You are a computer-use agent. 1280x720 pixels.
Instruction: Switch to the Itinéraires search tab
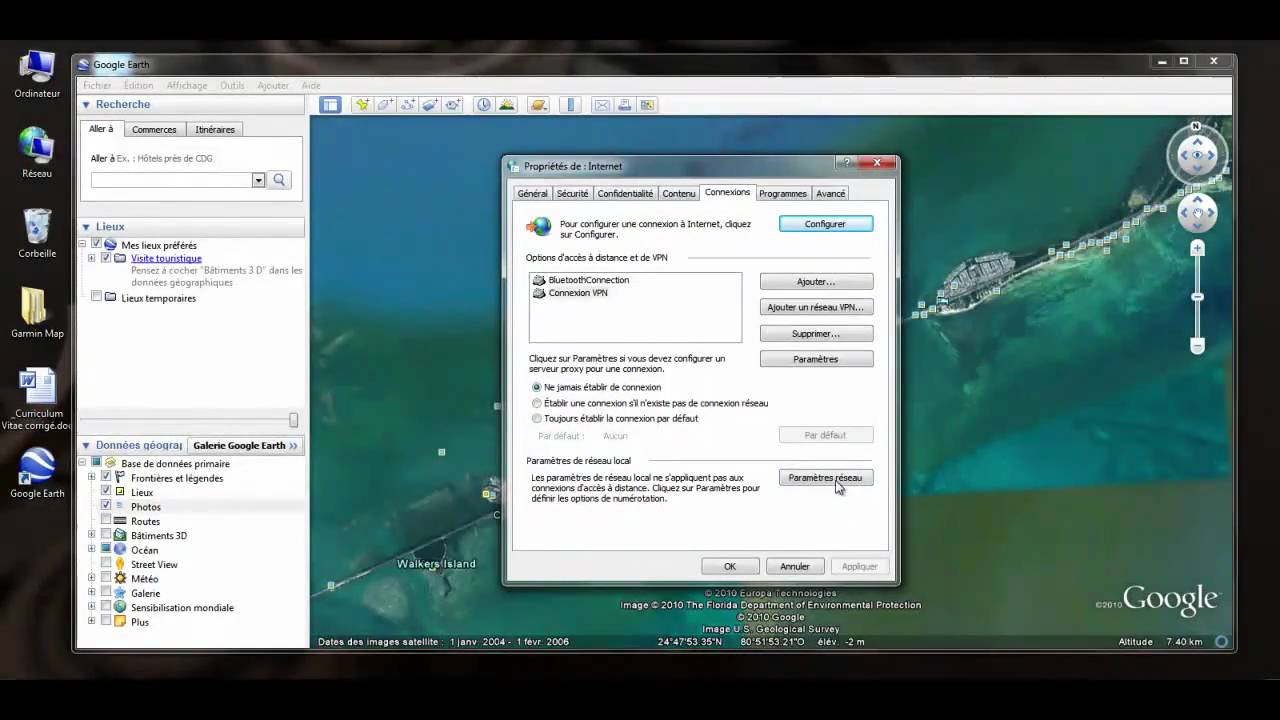(x=215, y=129)
